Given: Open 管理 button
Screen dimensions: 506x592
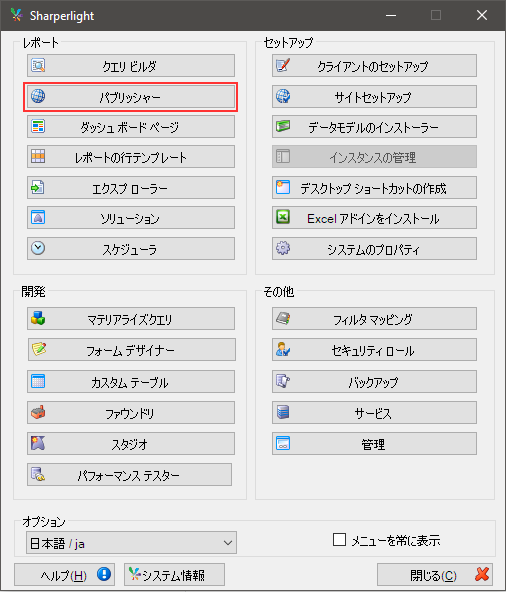Looking at the screenshot, I should tap(374, 444).
